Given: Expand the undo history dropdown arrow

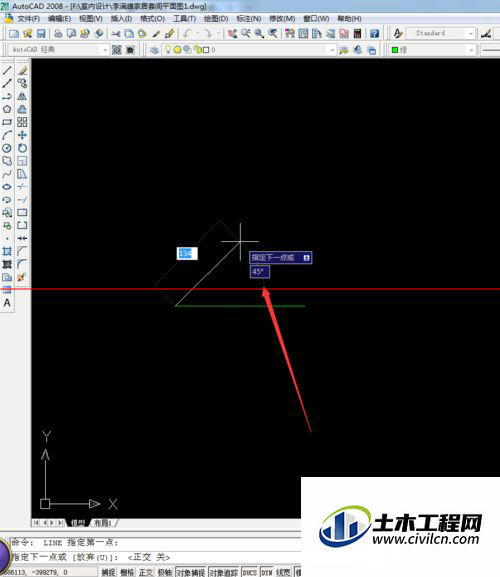Looking at the screenshot, I should [x=198, y=34].
